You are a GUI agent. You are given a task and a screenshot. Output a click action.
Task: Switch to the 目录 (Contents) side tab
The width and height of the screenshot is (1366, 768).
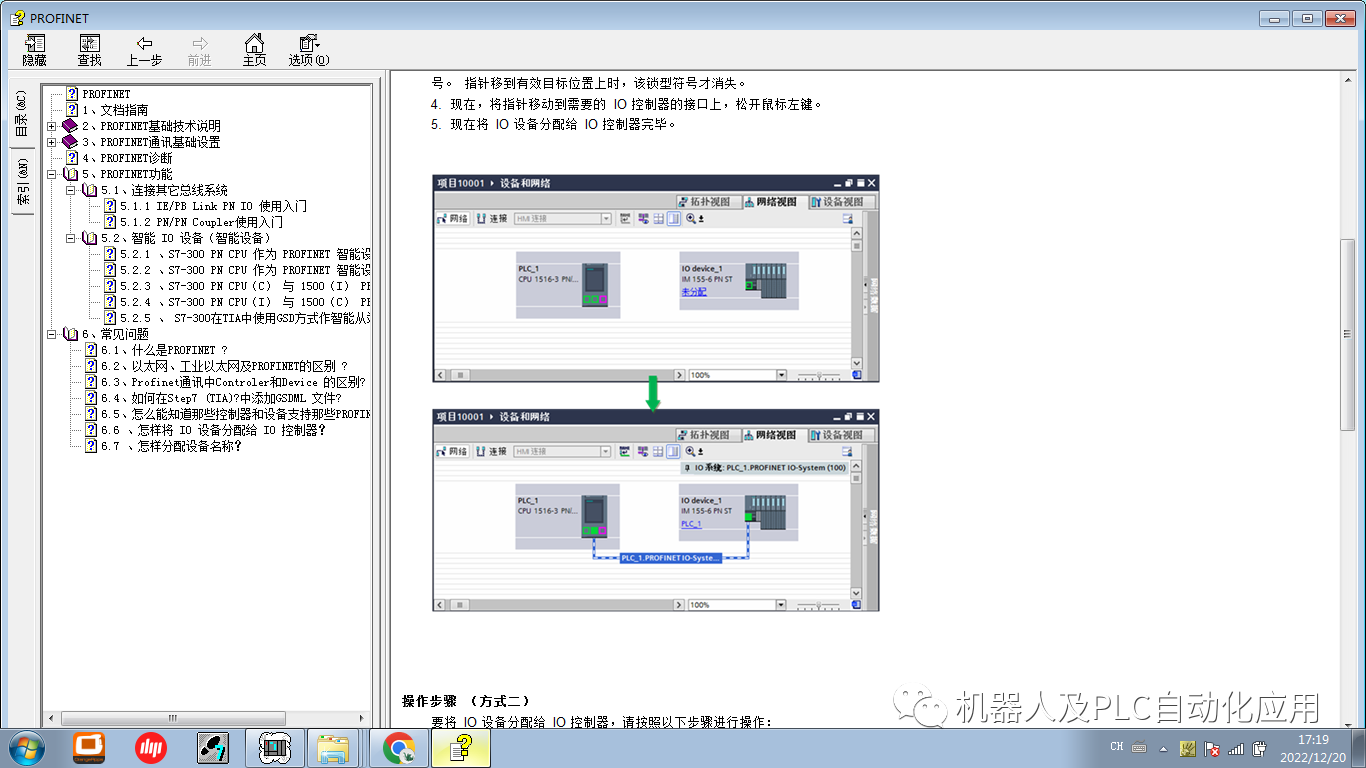pyautogui.click(x=23, y=112)
